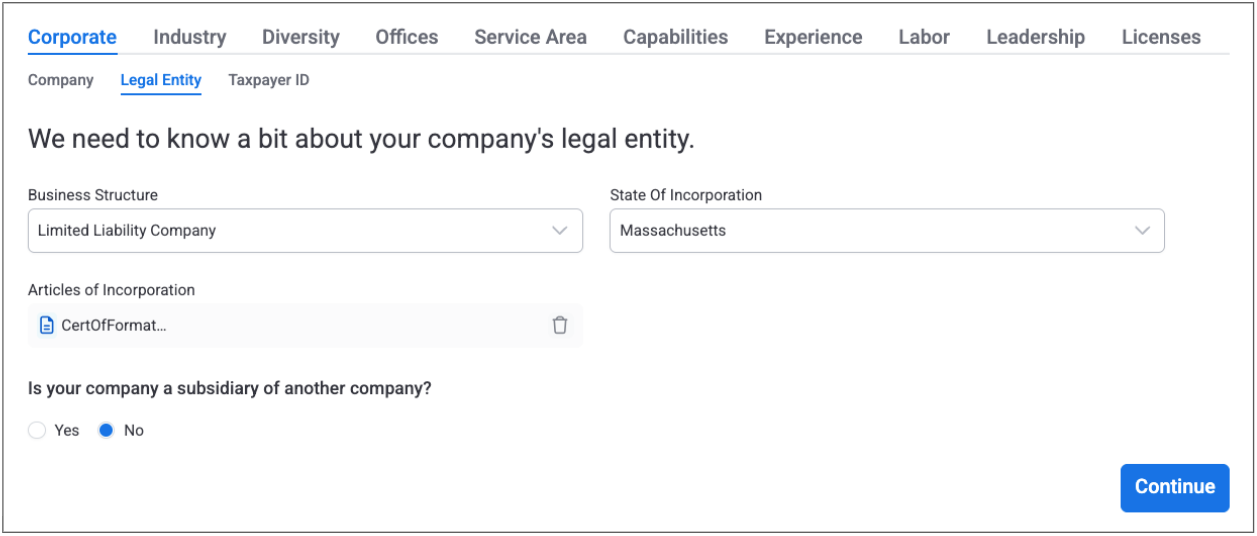Switch to the Industry tab
Screen dimensions: 1257x536
pyautogui.click(x=189, y=37)
